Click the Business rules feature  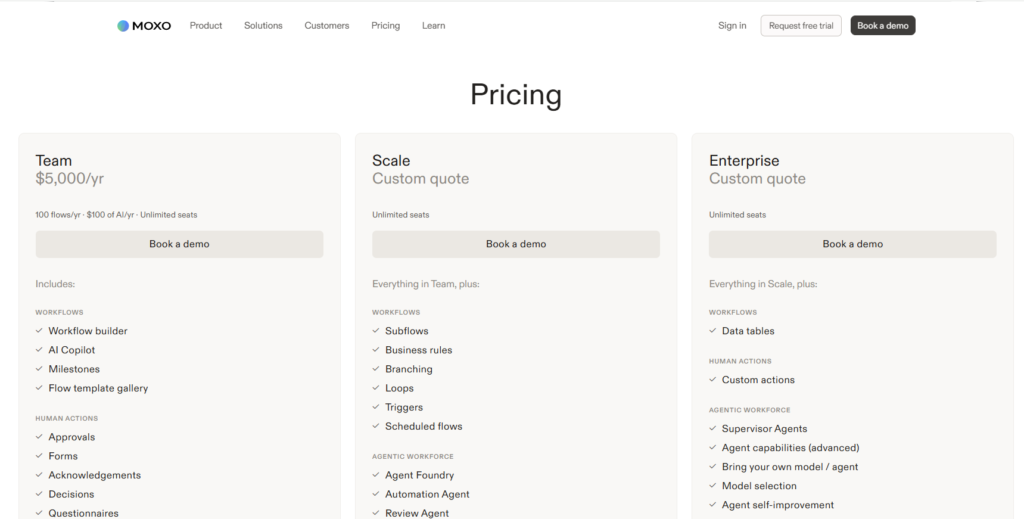[419, 350]
